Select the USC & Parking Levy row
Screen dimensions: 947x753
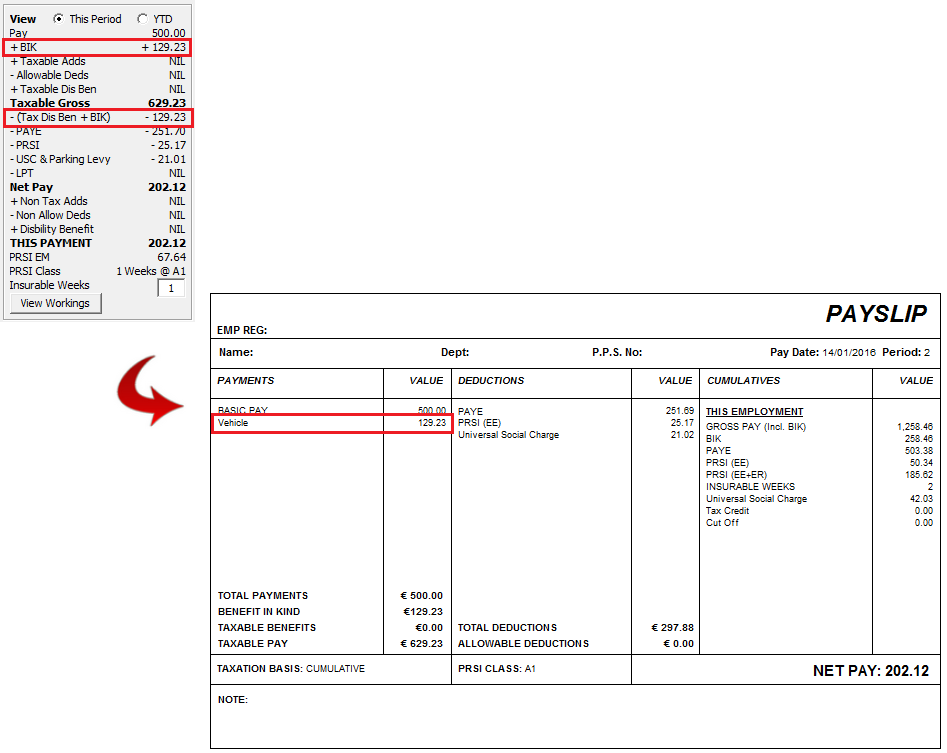pos(97,159)
